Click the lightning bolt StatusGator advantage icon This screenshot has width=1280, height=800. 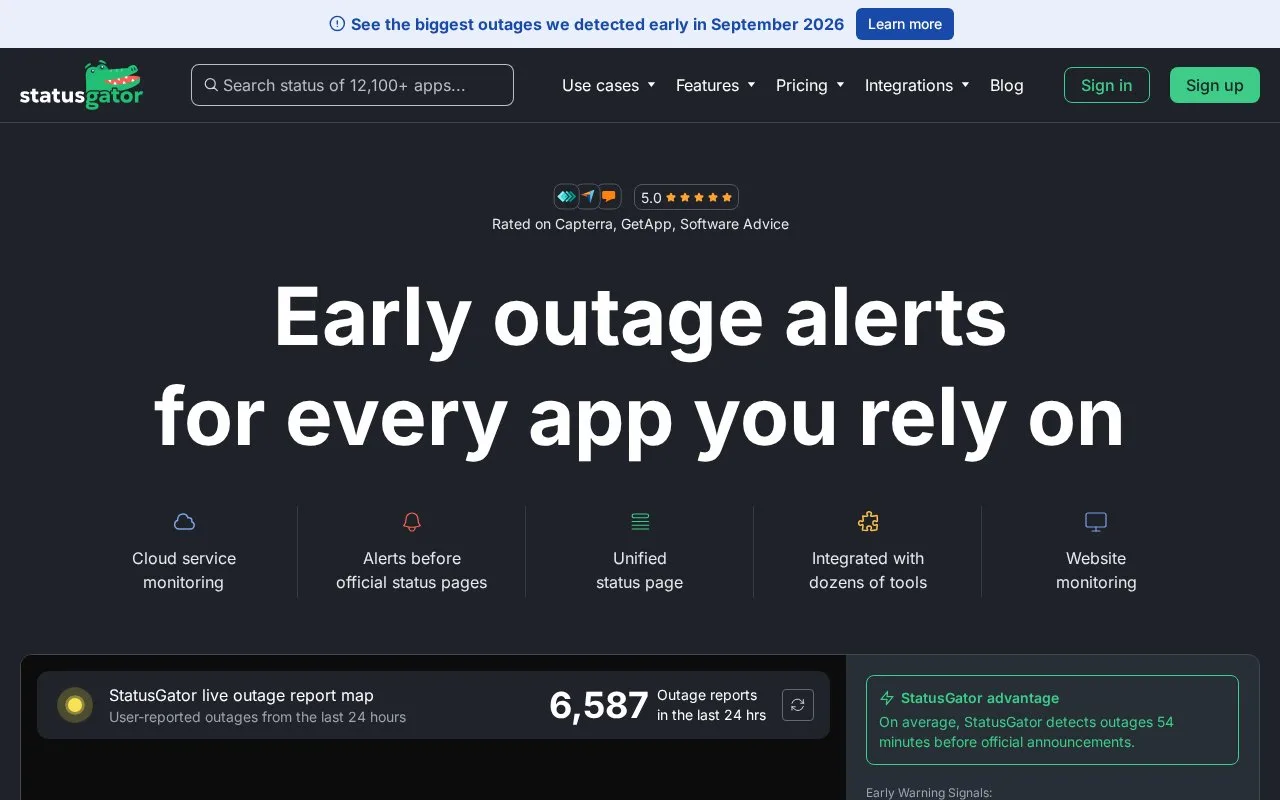coord(886,698)
